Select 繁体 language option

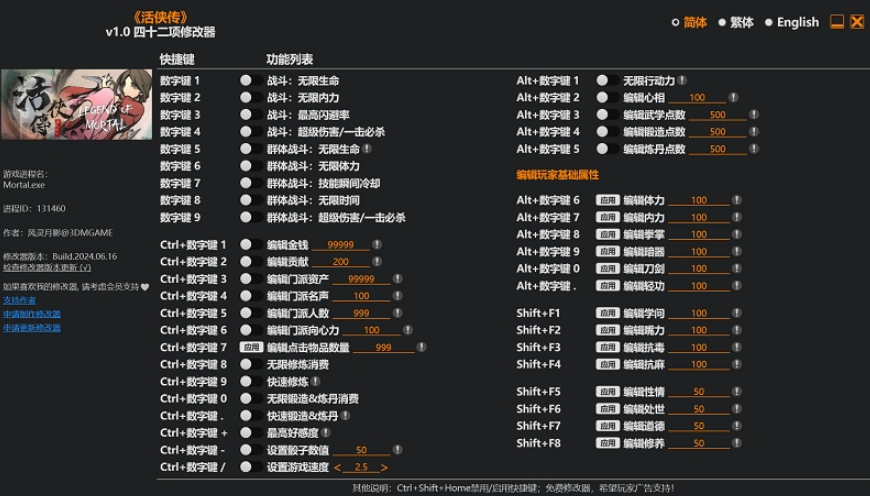click(x=736, y=22)
